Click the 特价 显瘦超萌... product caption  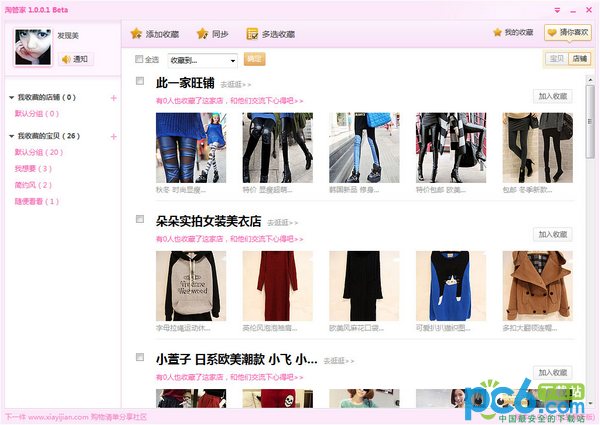267,190
